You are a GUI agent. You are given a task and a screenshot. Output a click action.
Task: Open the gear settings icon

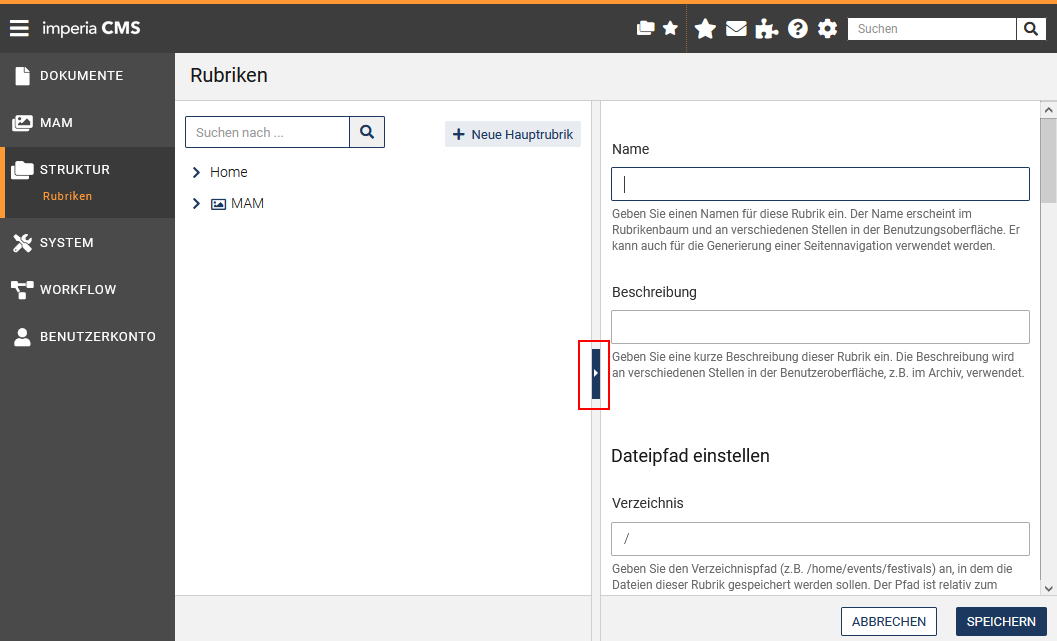(x=827, y=29)
